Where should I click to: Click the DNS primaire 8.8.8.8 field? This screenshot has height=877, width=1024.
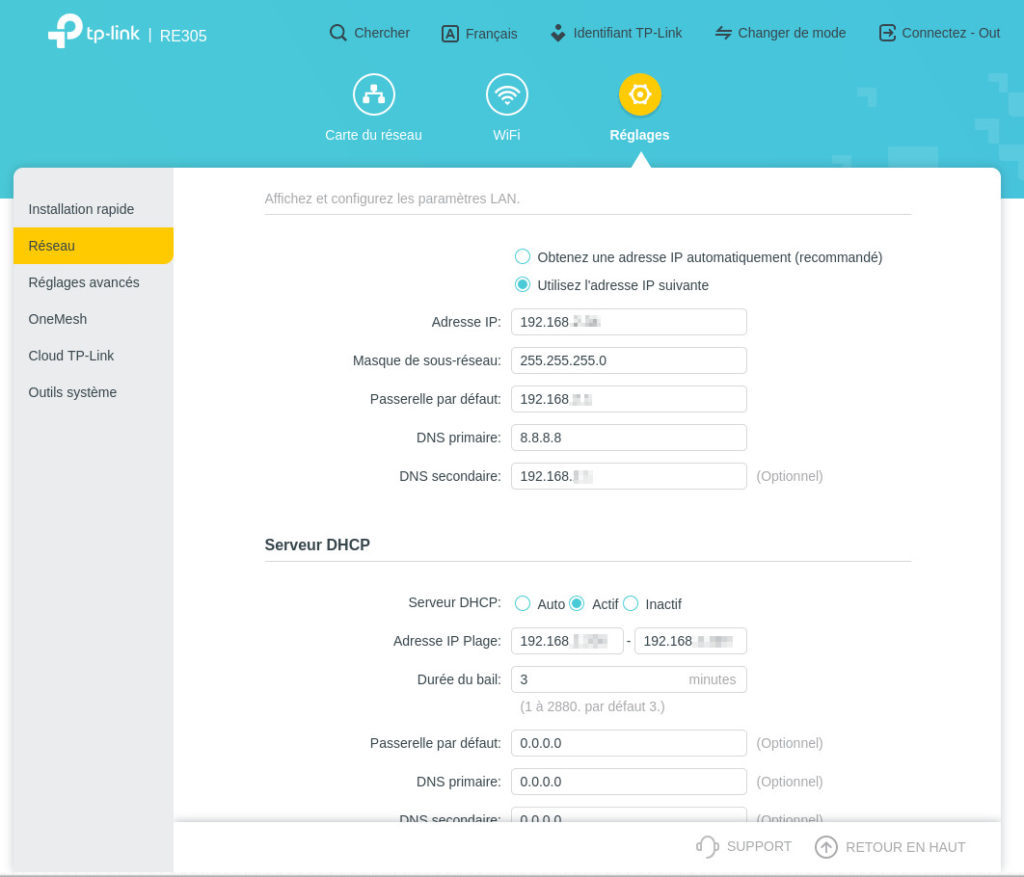pos(628,438)
